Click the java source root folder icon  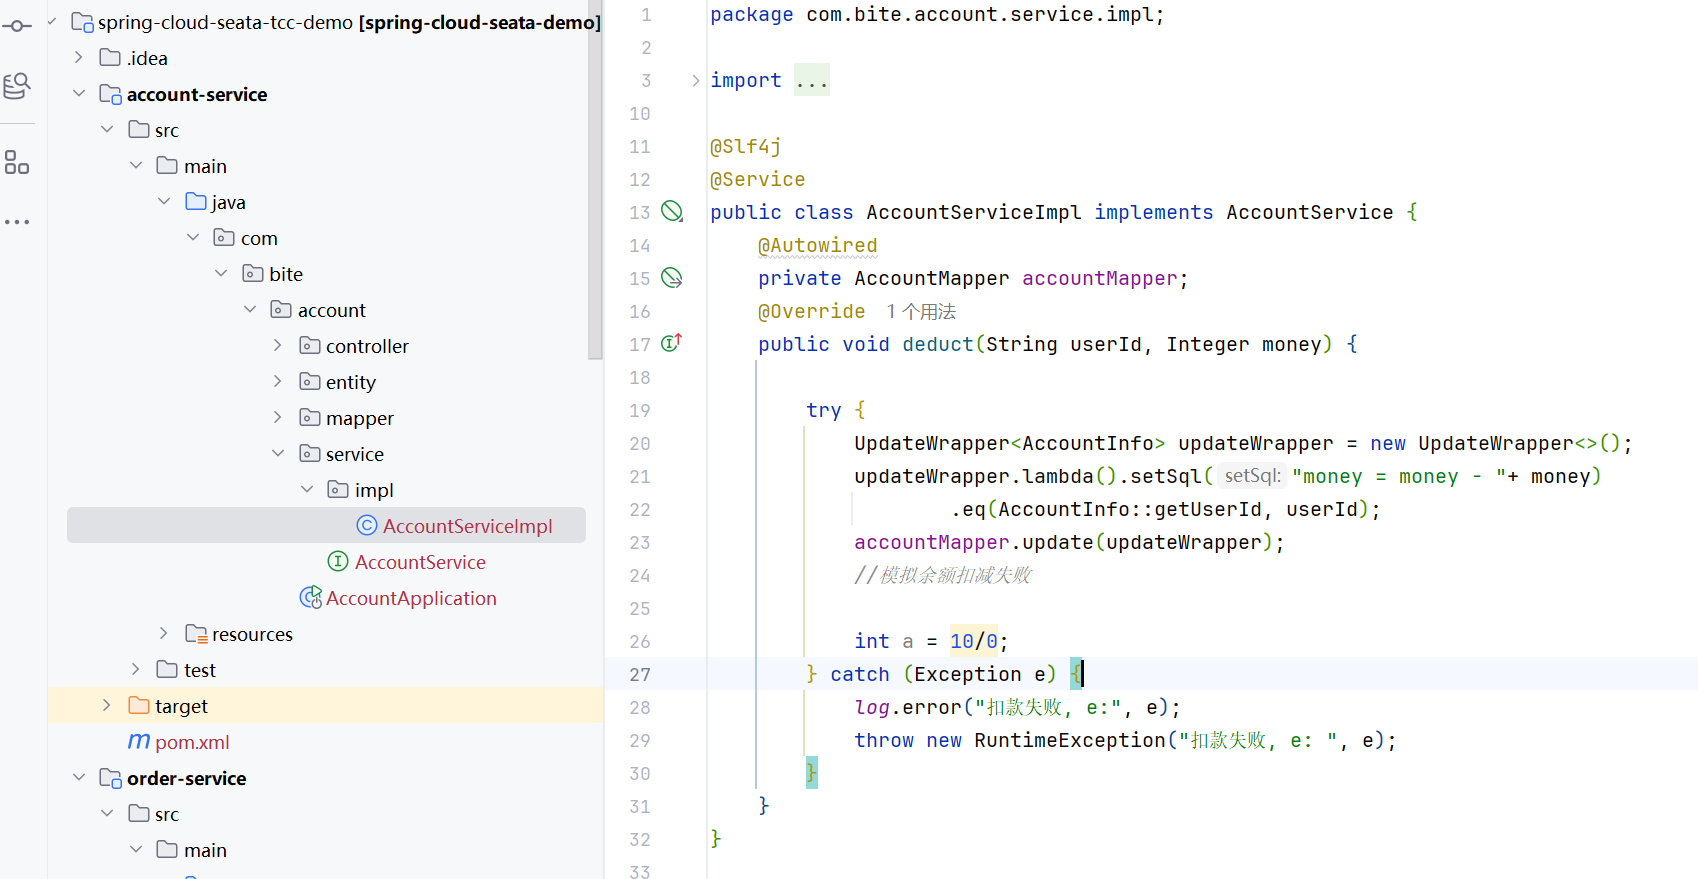point(196,201)
